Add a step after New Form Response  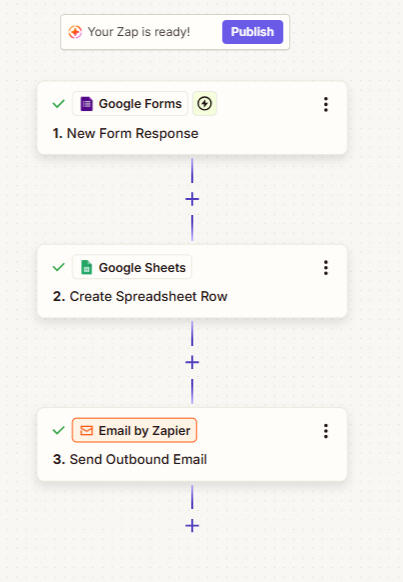tap(192, 200)
